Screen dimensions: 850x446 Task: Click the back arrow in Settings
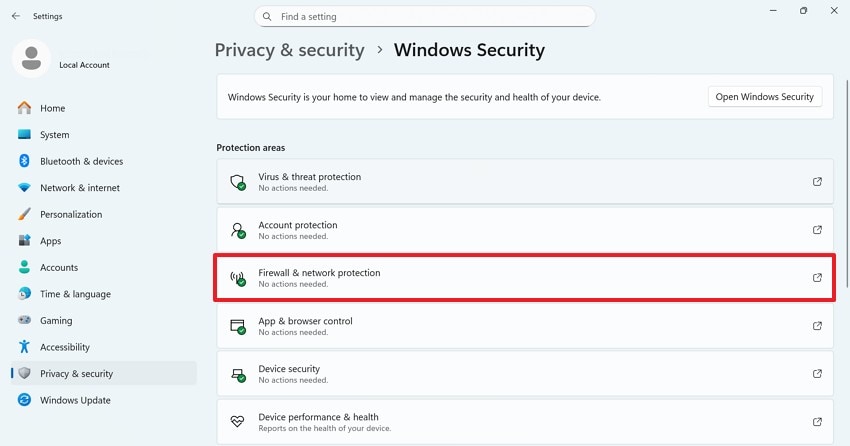click(x=15, y=16)
